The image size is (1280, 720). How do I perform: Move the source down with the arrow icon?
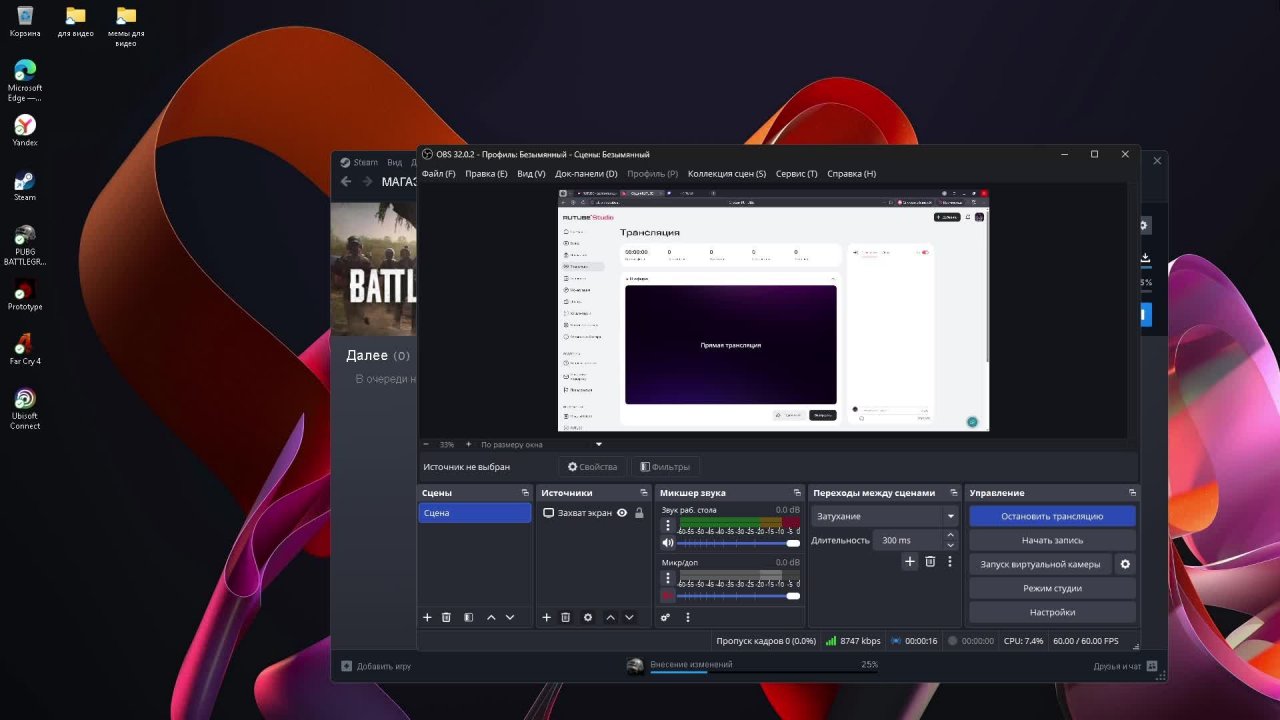pos(629,618)
